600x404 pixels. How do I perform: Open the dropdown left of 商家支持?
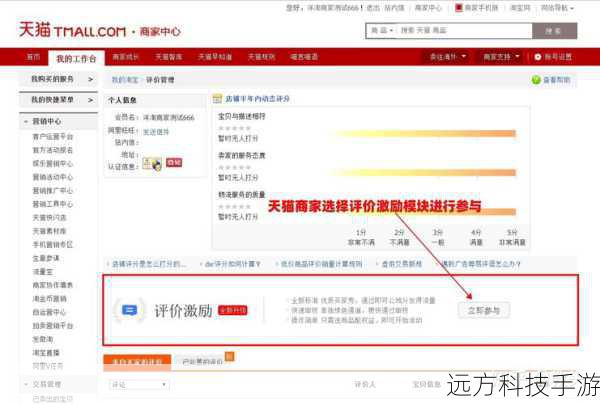(x=447, y=57)
